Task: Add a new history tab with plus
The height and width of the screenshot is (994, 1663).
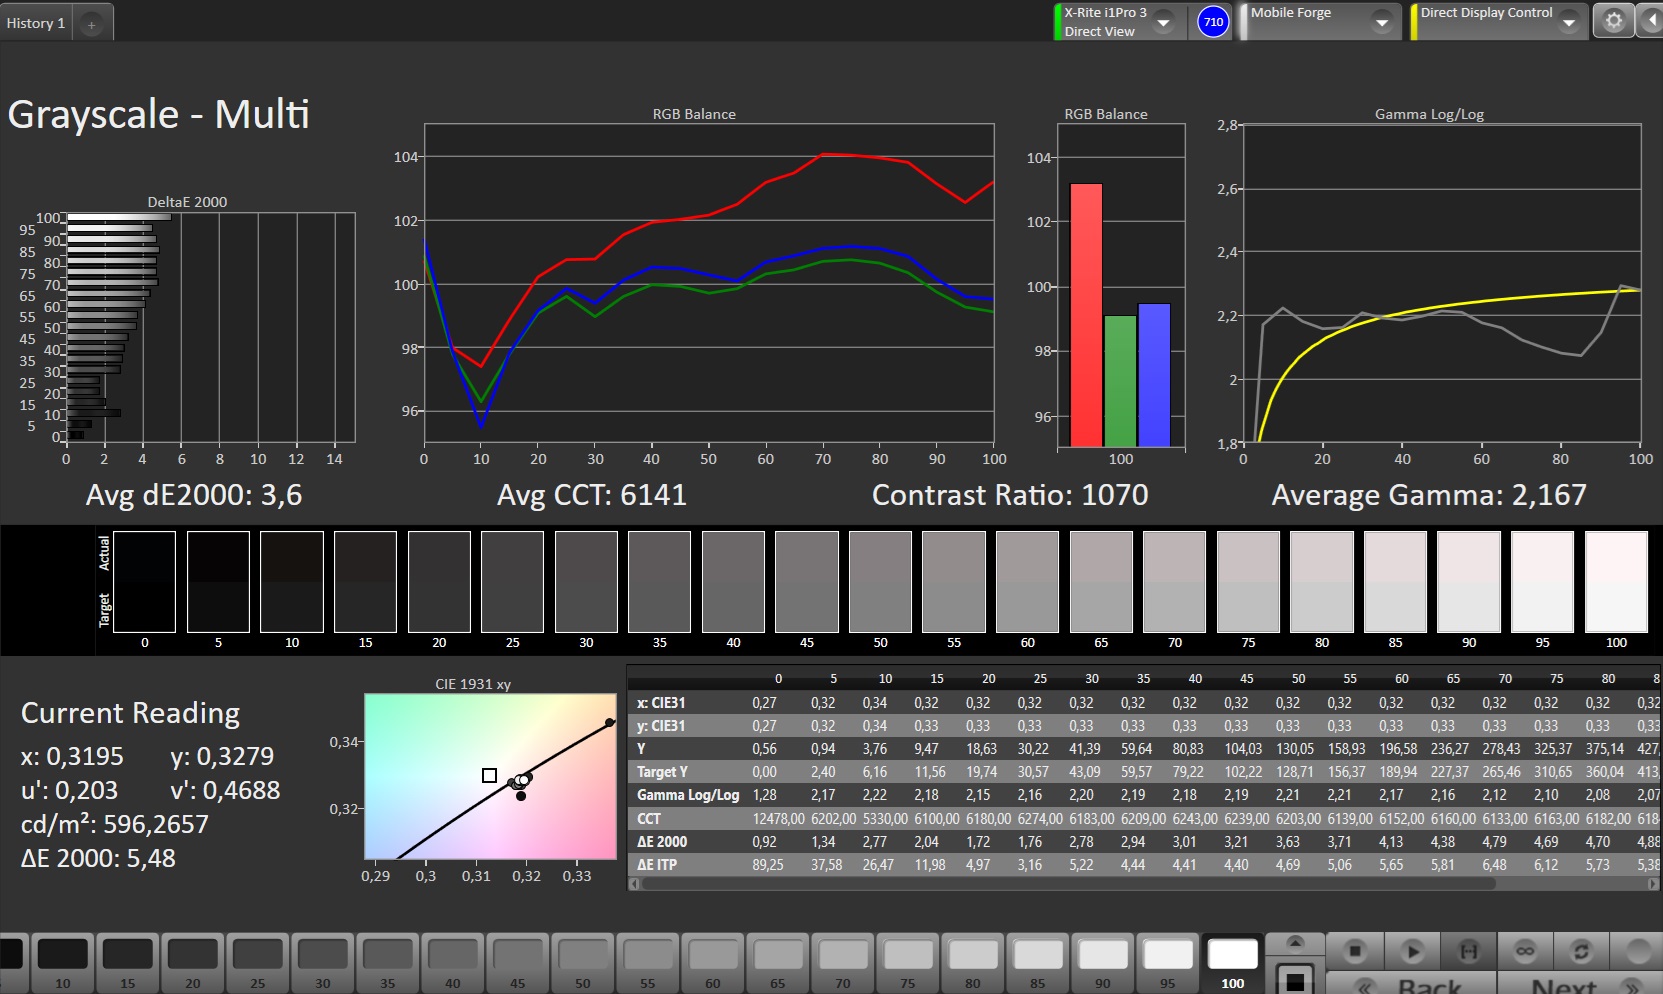Action: [91, 24]
